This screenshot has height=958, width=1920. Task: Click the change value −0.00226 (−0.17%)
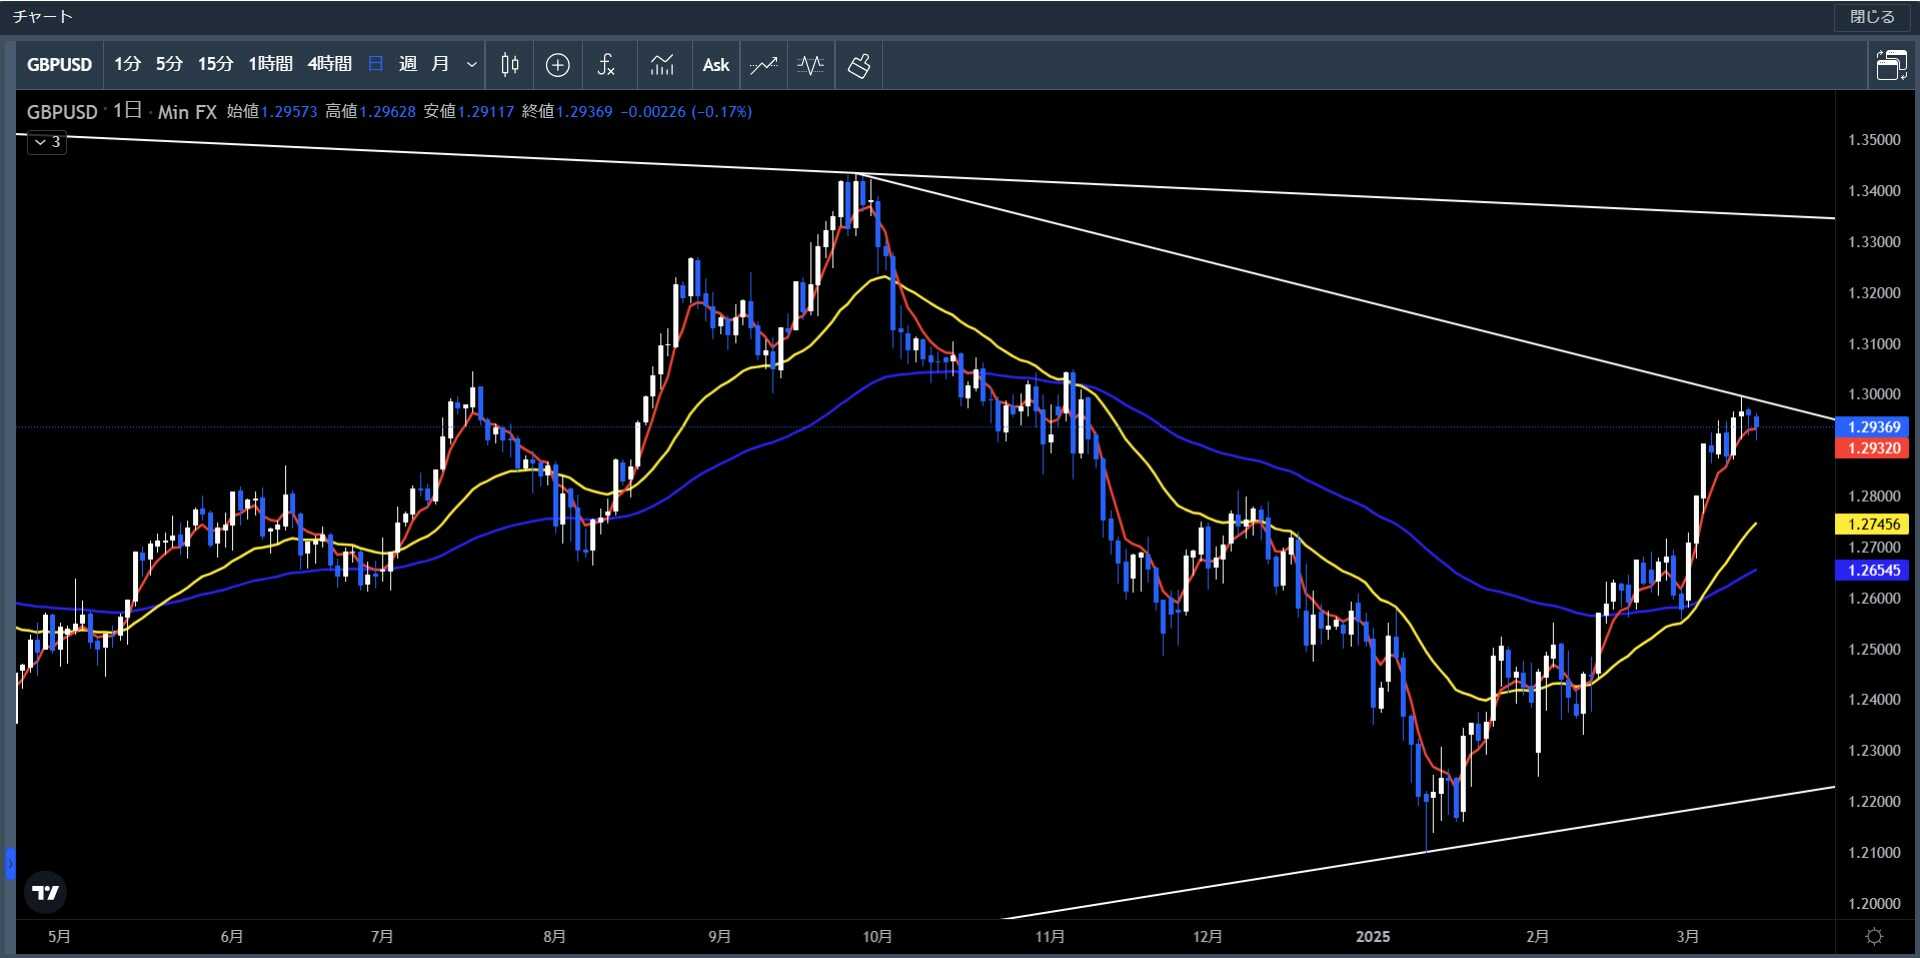click(686, 112)
